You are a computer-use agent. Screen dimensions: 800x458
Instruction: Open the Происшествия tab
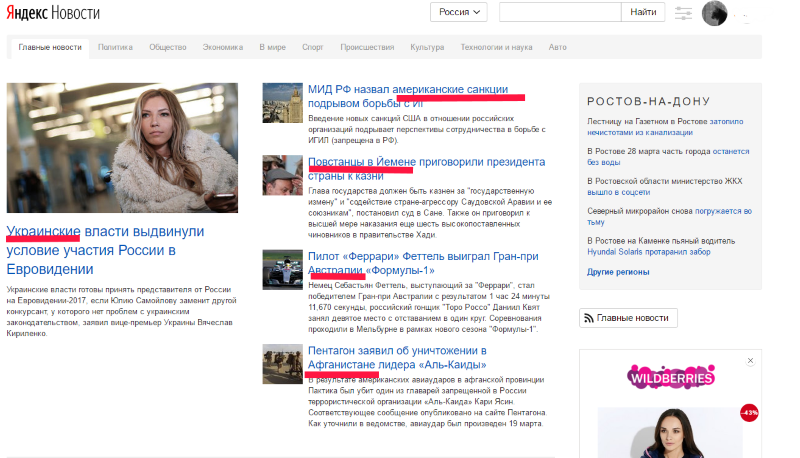(367, 47)
